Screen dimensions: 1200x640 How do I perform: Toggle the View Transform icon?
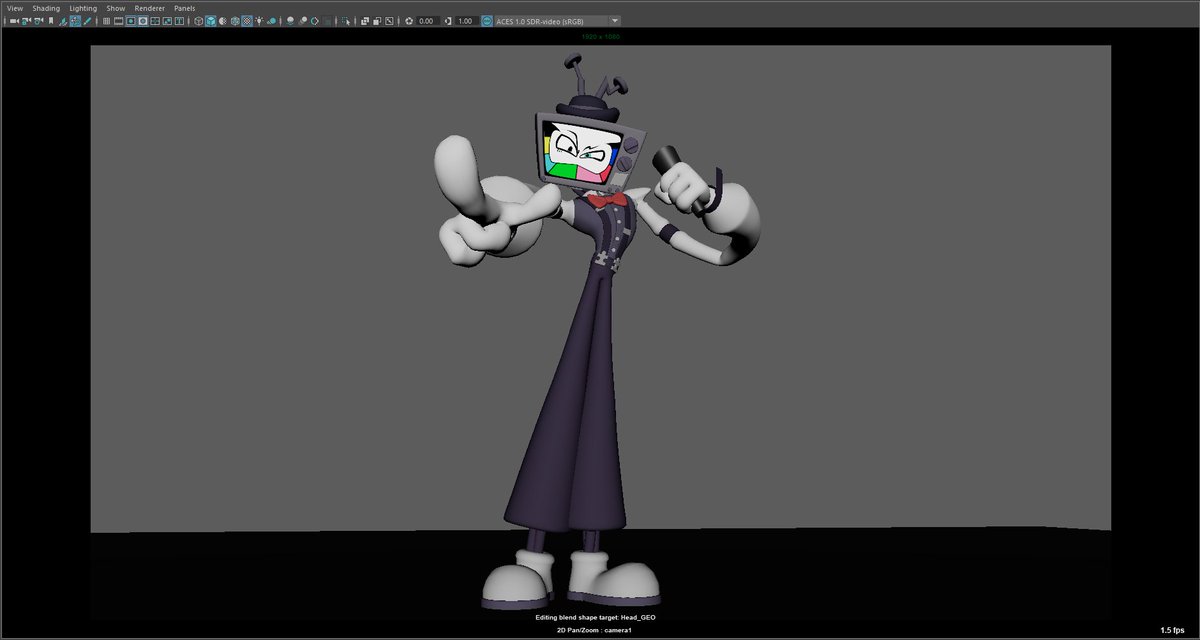click(487, 21)
